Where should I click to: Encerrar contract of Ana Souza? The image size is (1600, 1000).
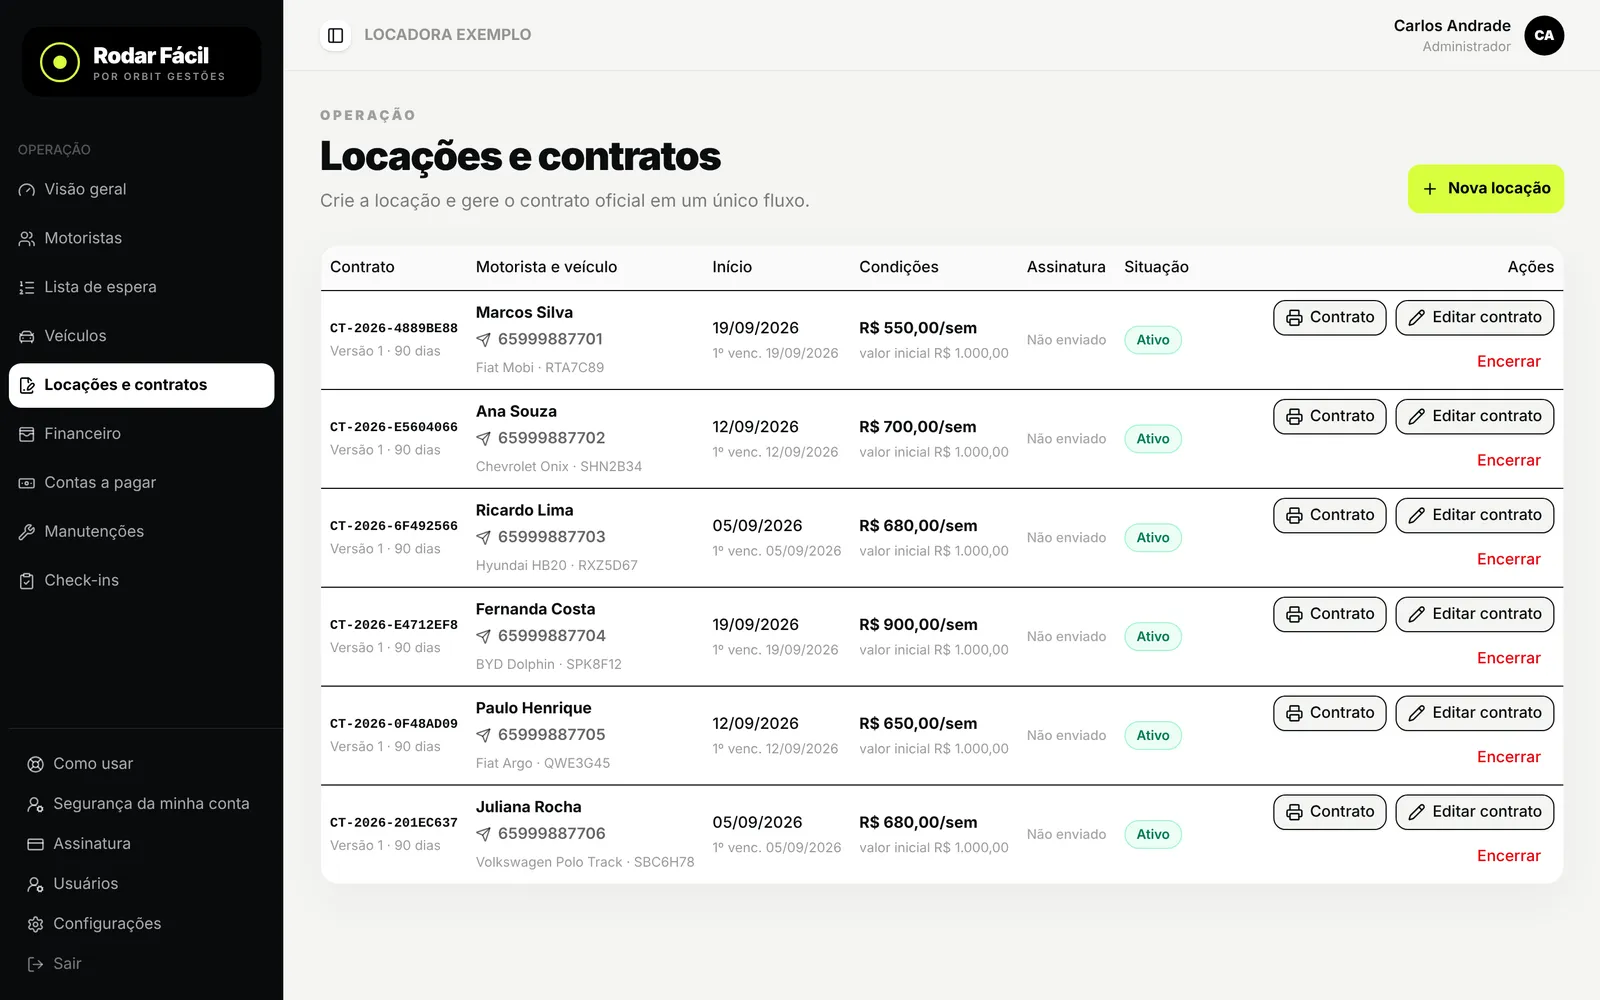1509,461
